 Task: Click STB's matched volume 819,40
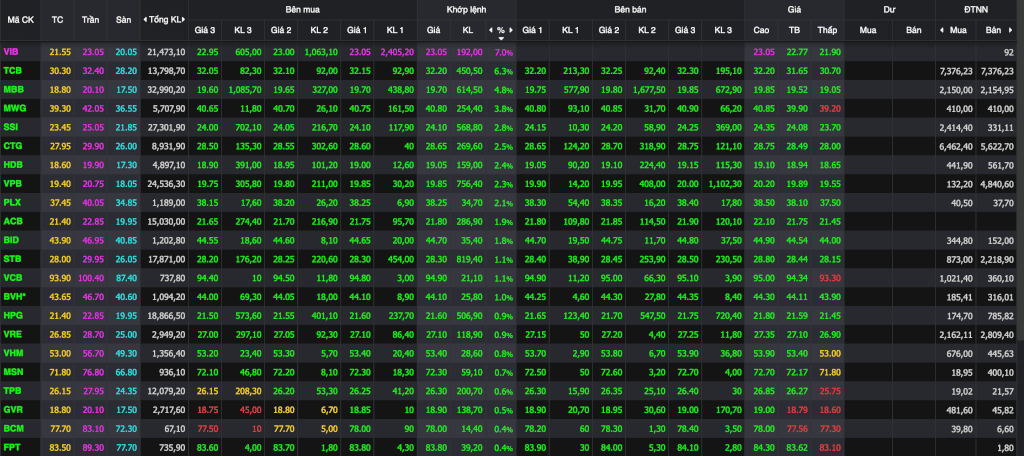pyautogui.click(x=470, y=259)
